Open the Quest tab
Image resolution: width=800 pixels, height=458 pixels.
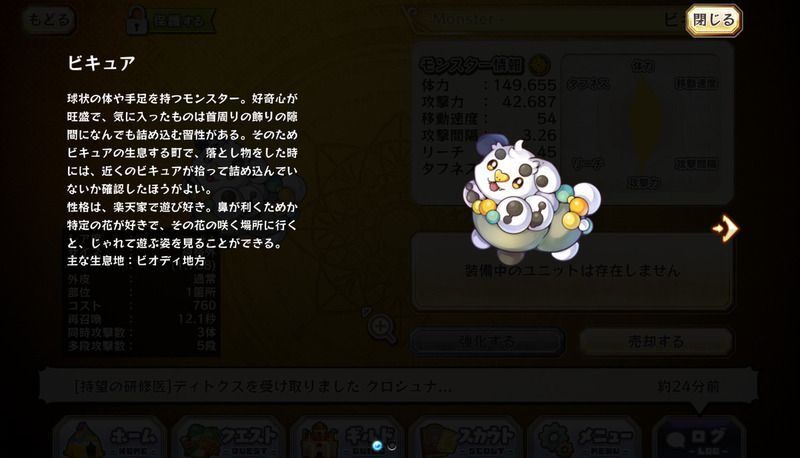point(228,438)
